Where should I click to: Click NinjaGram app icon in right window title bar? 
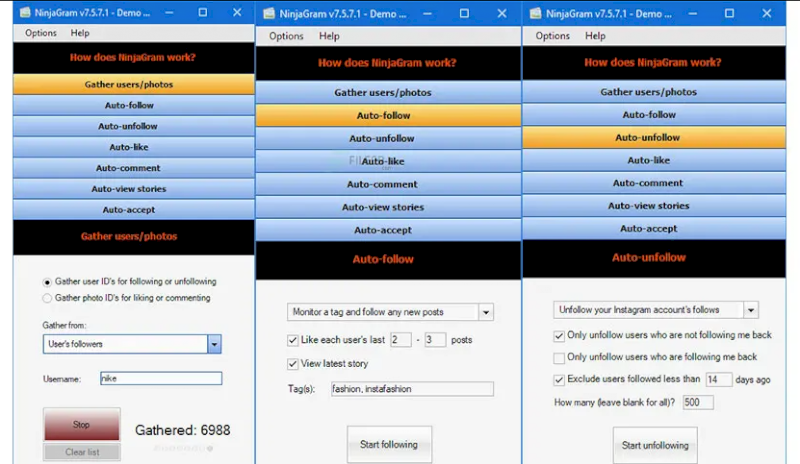point(535,13)
